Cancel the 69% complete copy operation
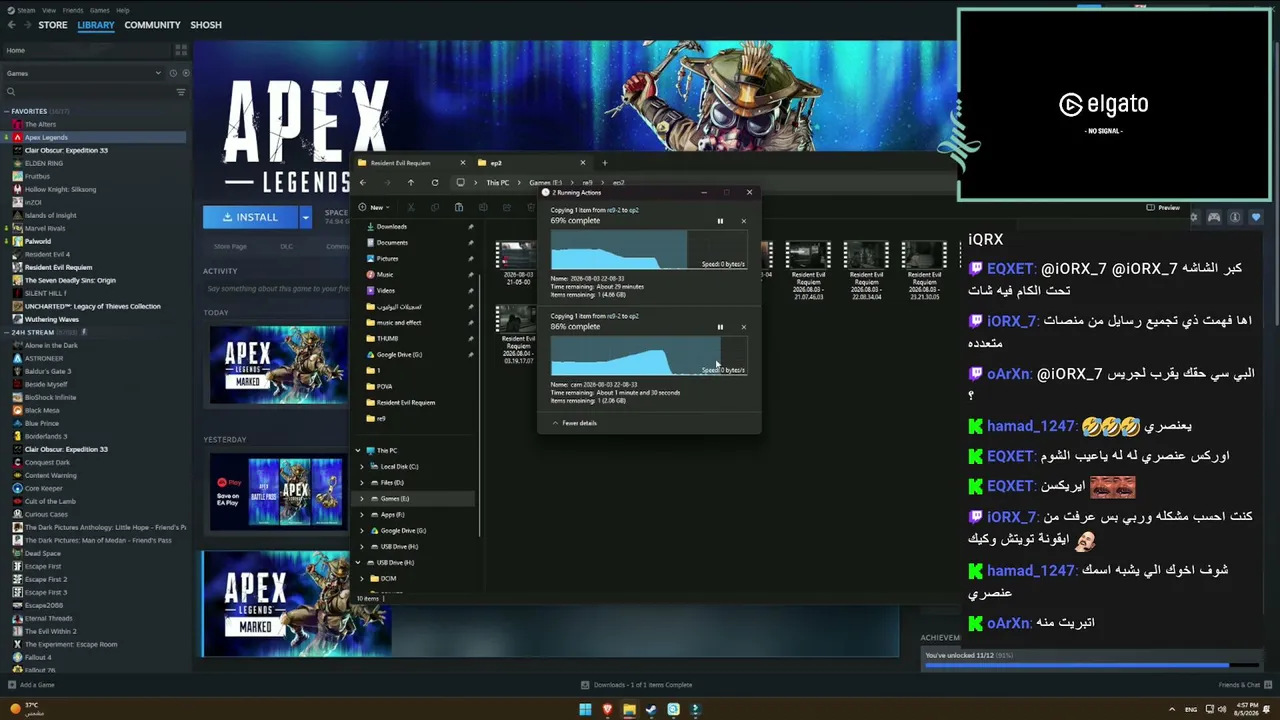The width and height of the screenshot is (1280, 720). tap(743, 221)
